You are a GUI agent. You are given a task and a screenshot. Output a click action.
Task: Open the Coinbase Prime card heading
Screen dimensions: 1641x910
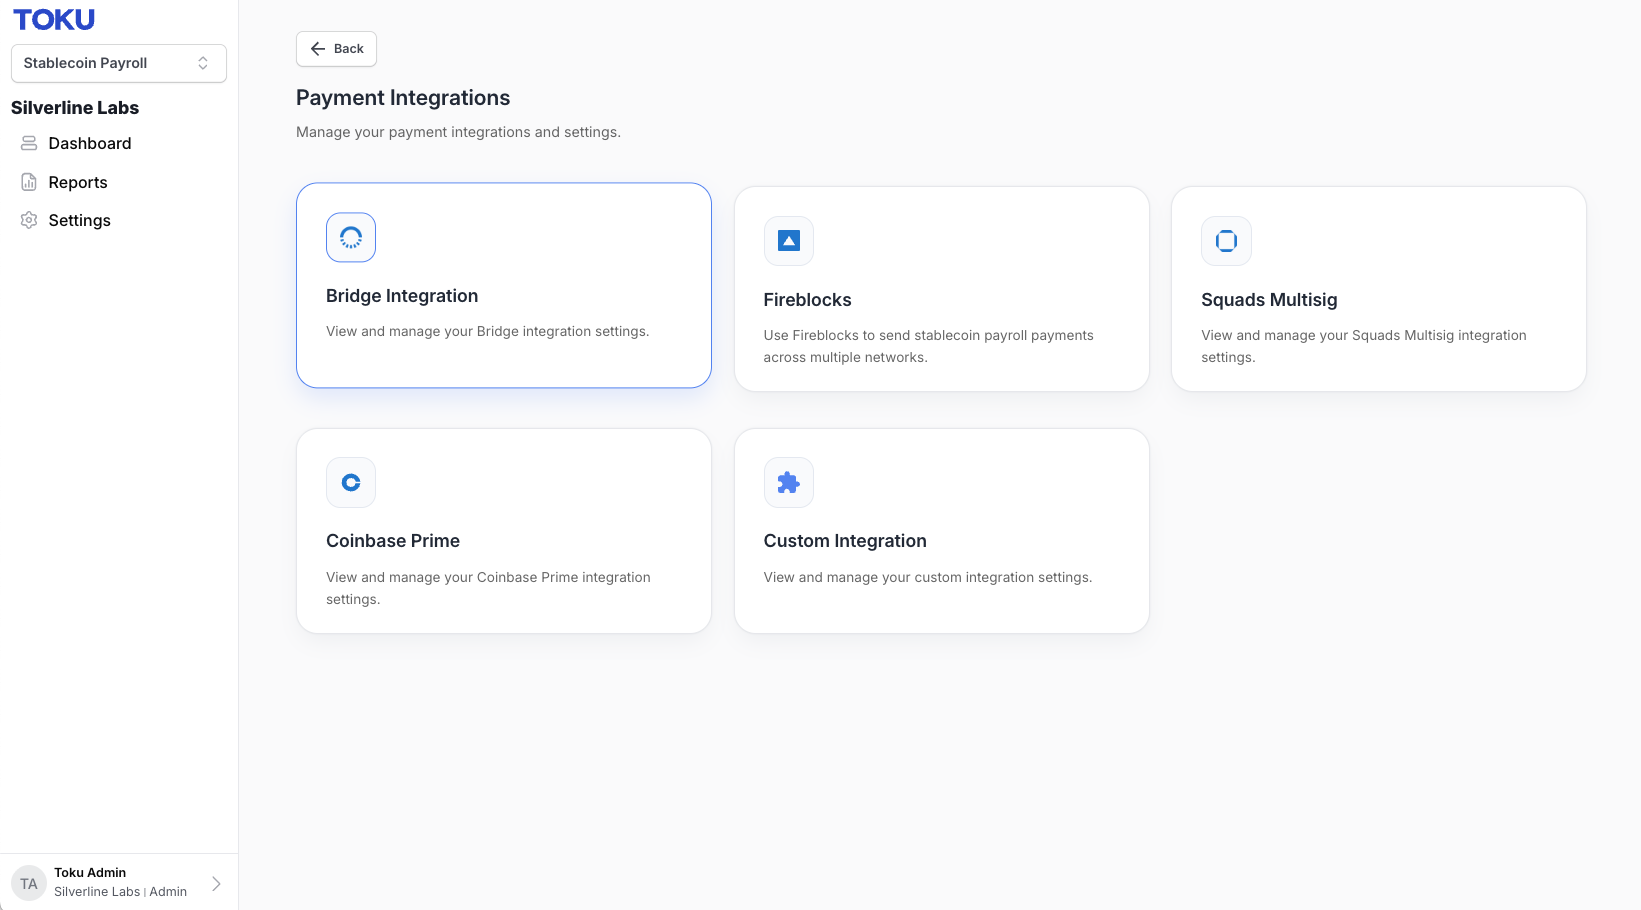tap(393, 541)
